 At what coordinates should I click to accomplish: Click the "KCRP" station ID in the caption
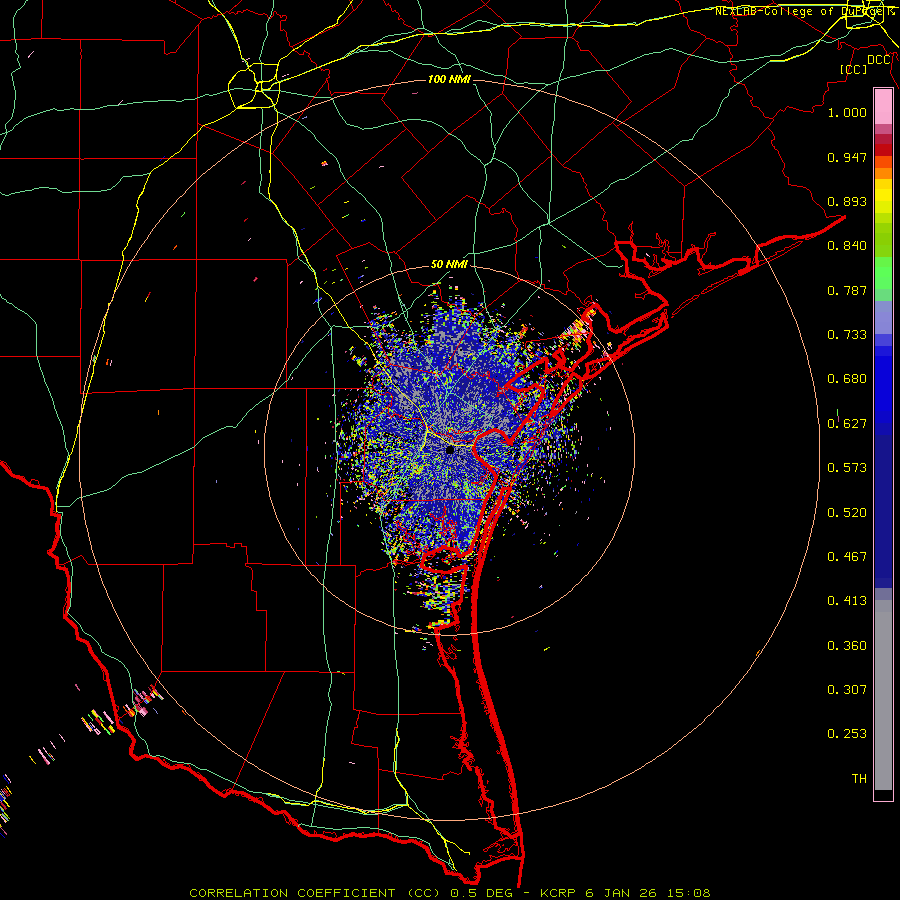(558, 893)
